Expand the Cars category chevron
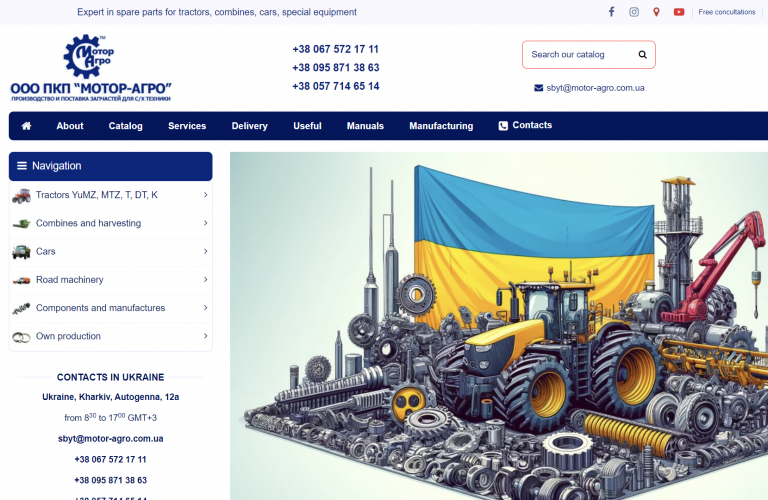Image resolution: width=768 pixels, height=500 pixels. 205,251
